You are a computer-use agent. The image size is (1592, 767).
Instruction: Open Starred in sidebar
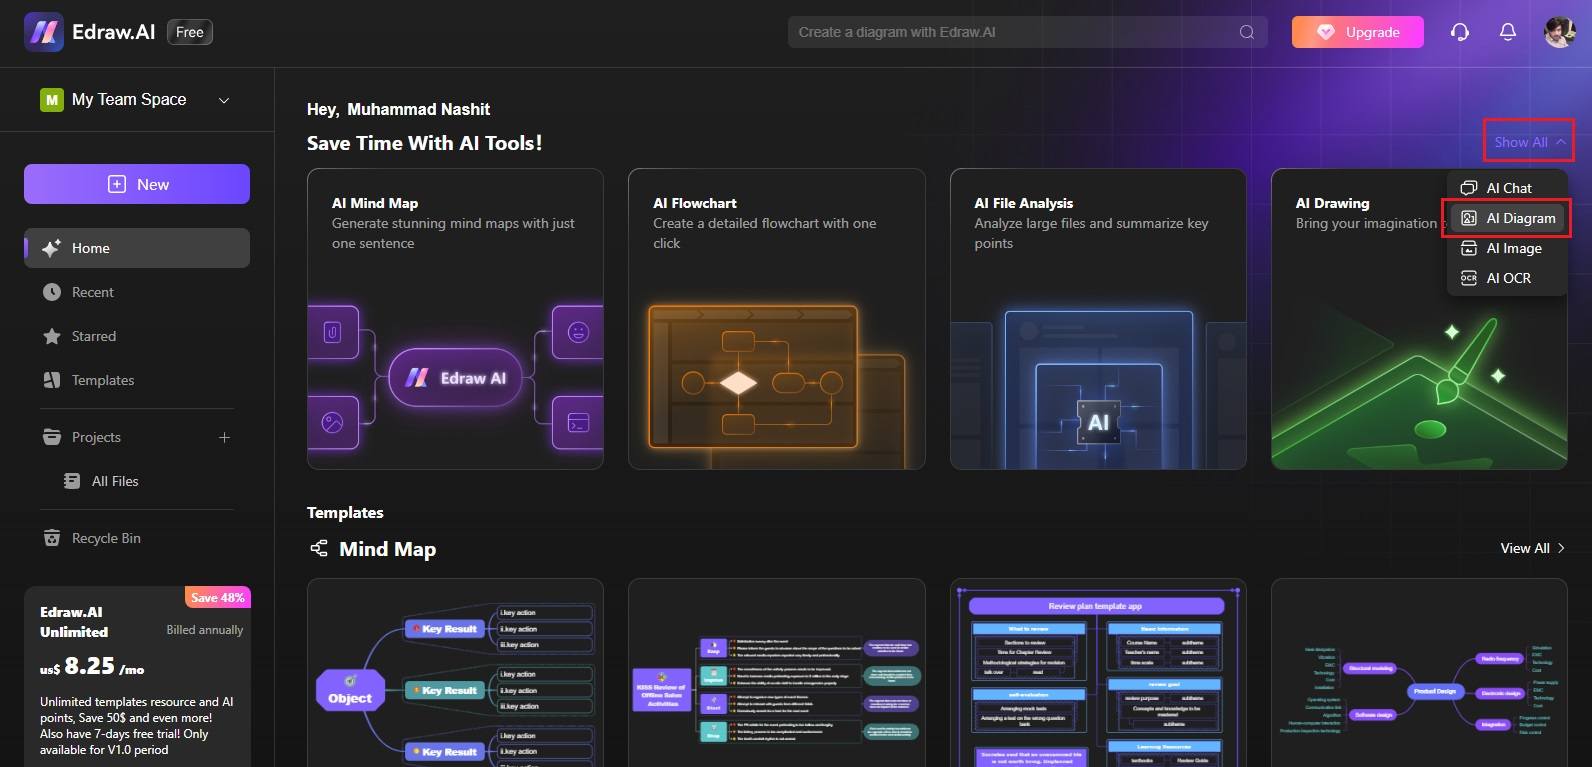pos(137,336)
